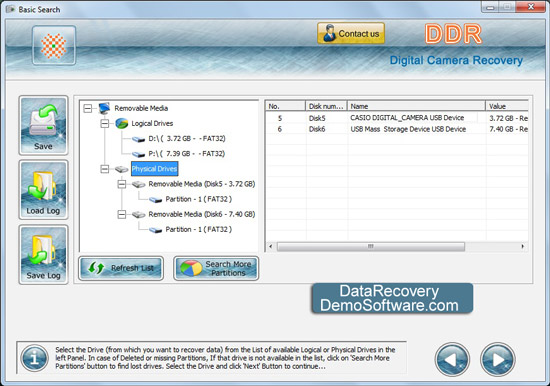Select Removable Media (Disk6 - 7.40 GB)
The height and width of the screenshot is (386, 550).
(202, 214)
